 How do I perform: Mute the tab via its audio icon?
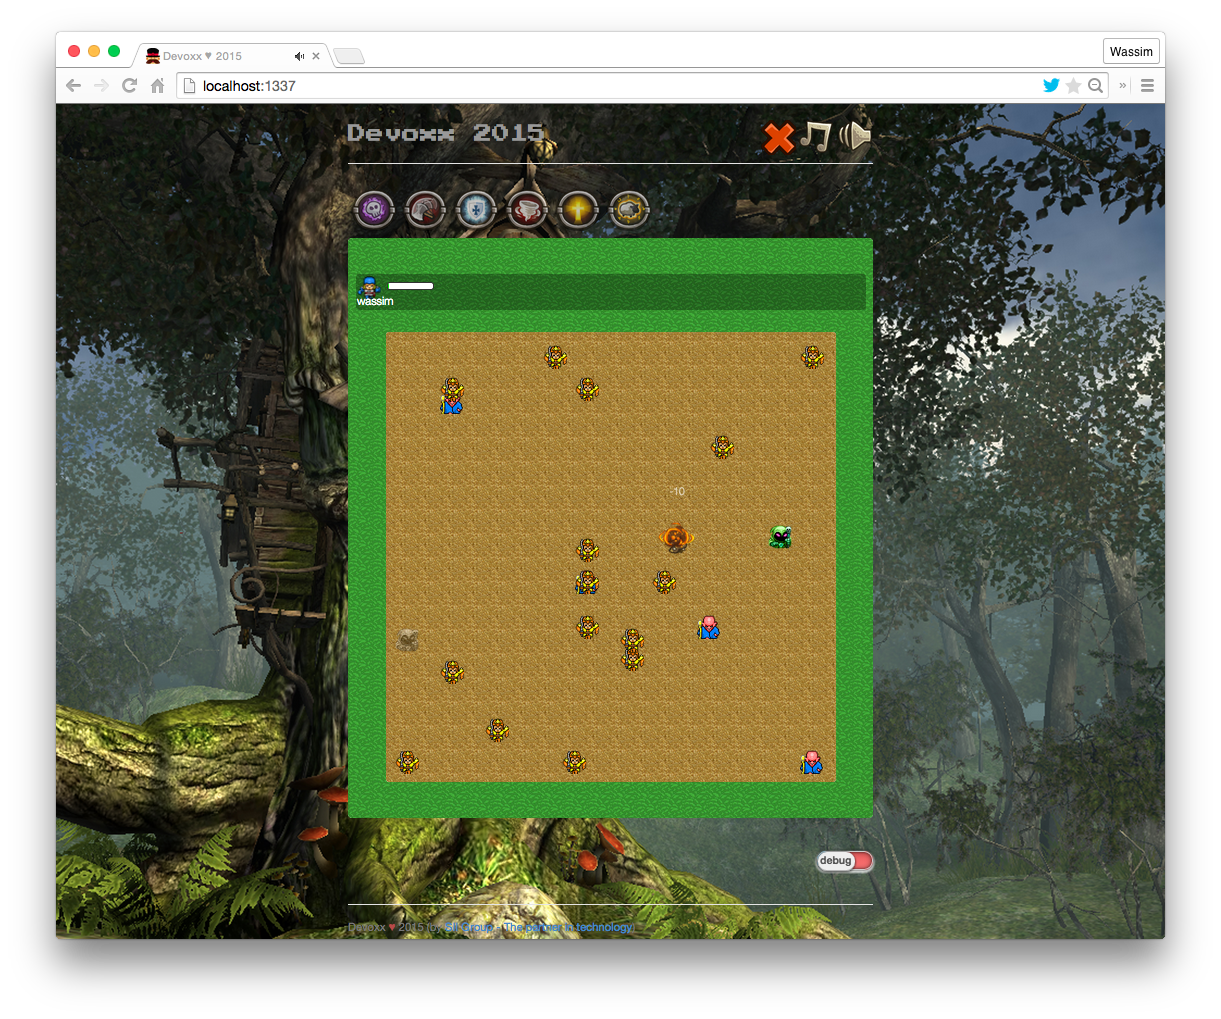(x=299, y=56)
